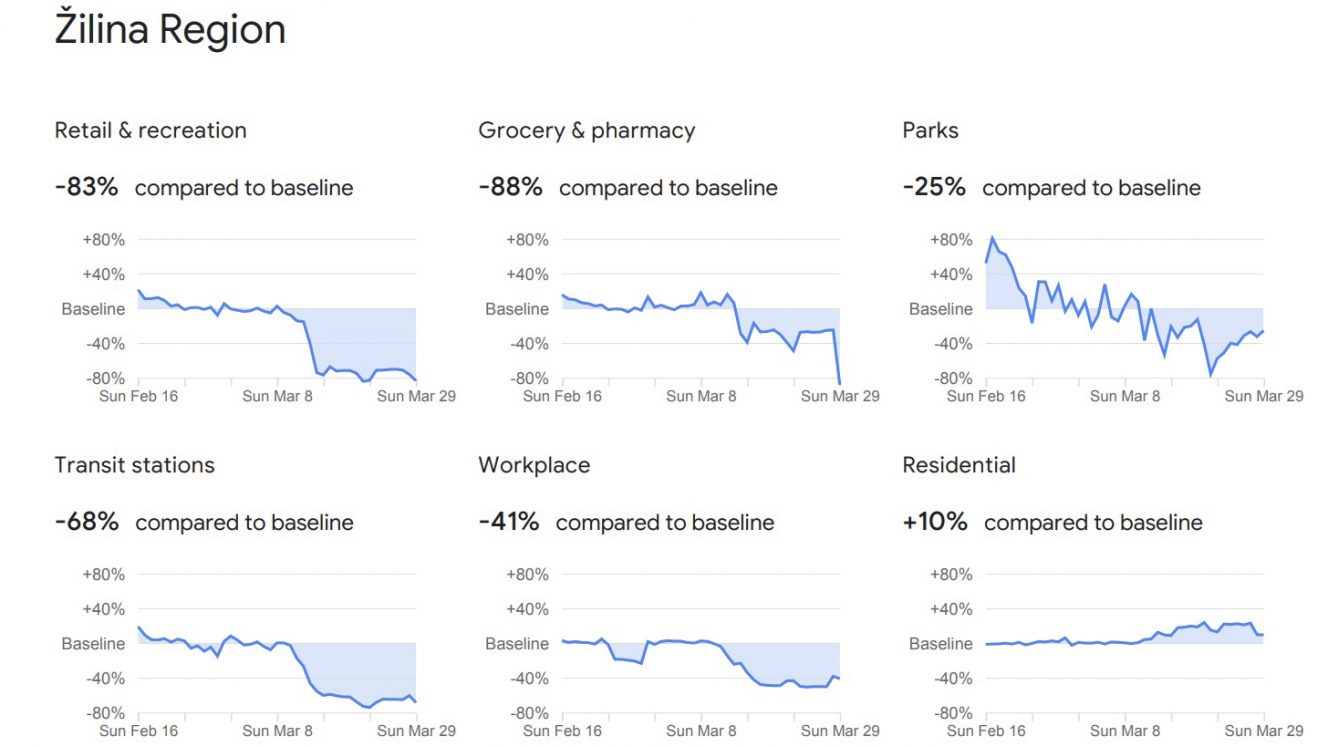The width and height of the screenshot is (1328, 747).
Task: Click the +10% residential value
Action: [935, 522]
